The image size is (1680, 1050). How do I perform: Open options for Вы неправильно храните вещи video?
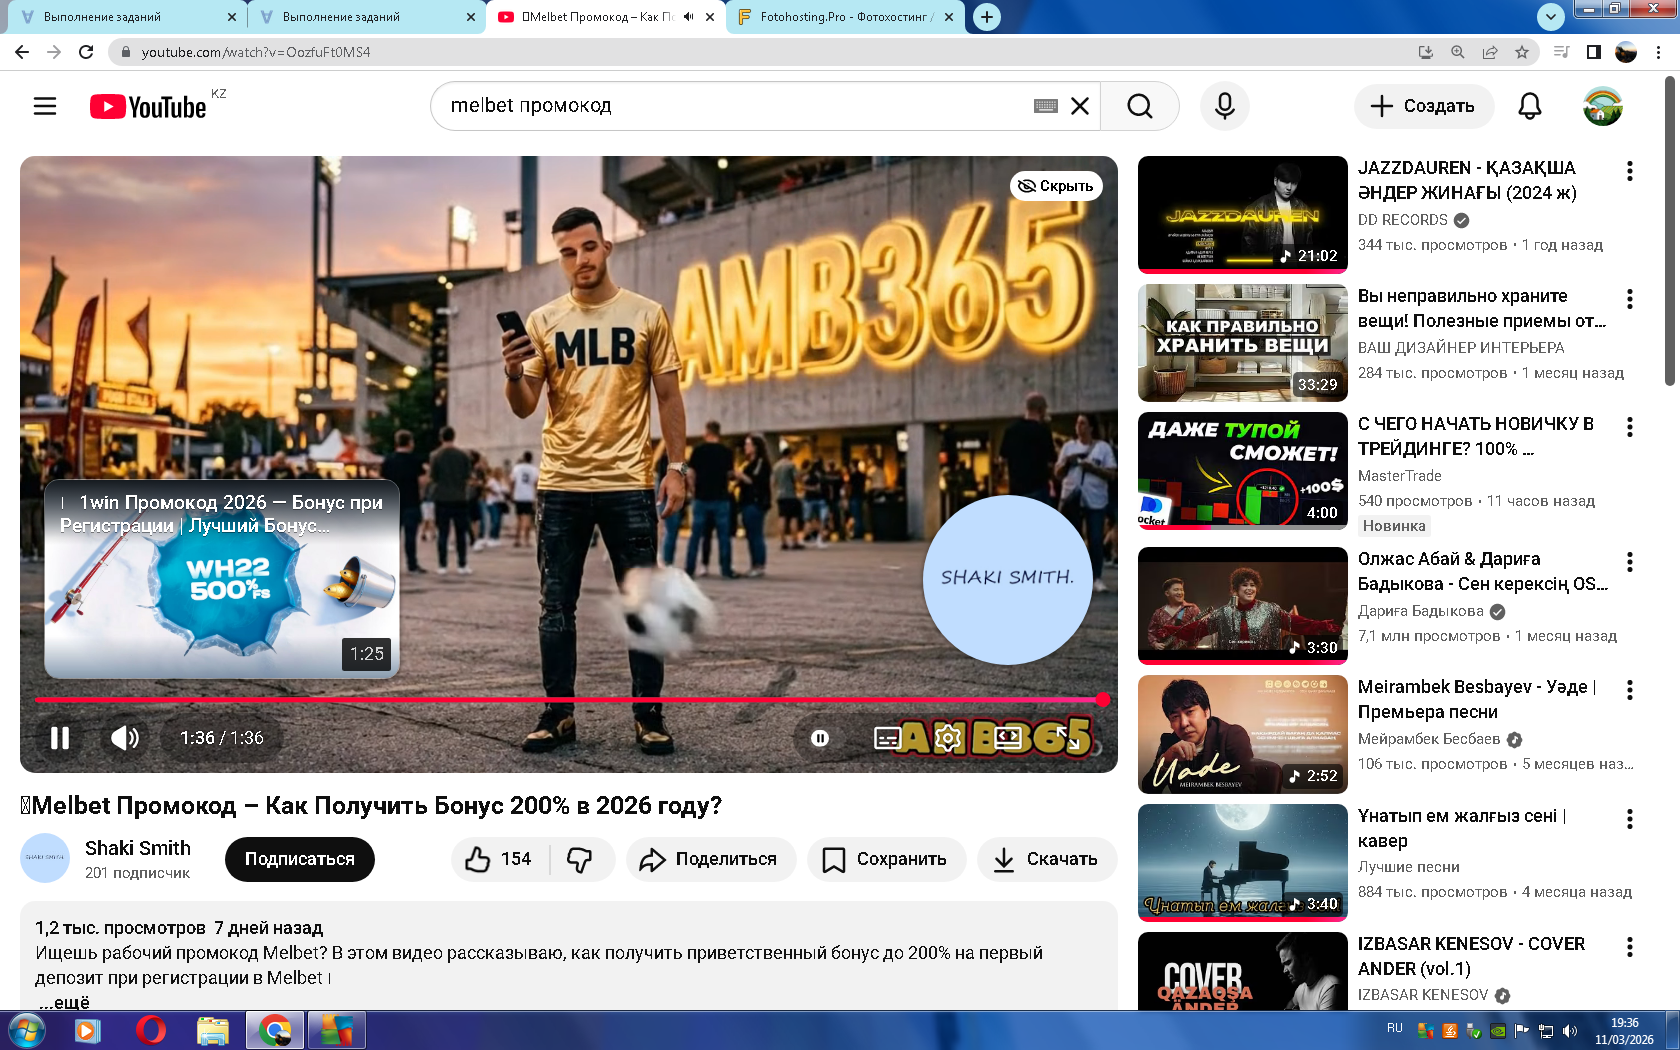[1630, 299]
